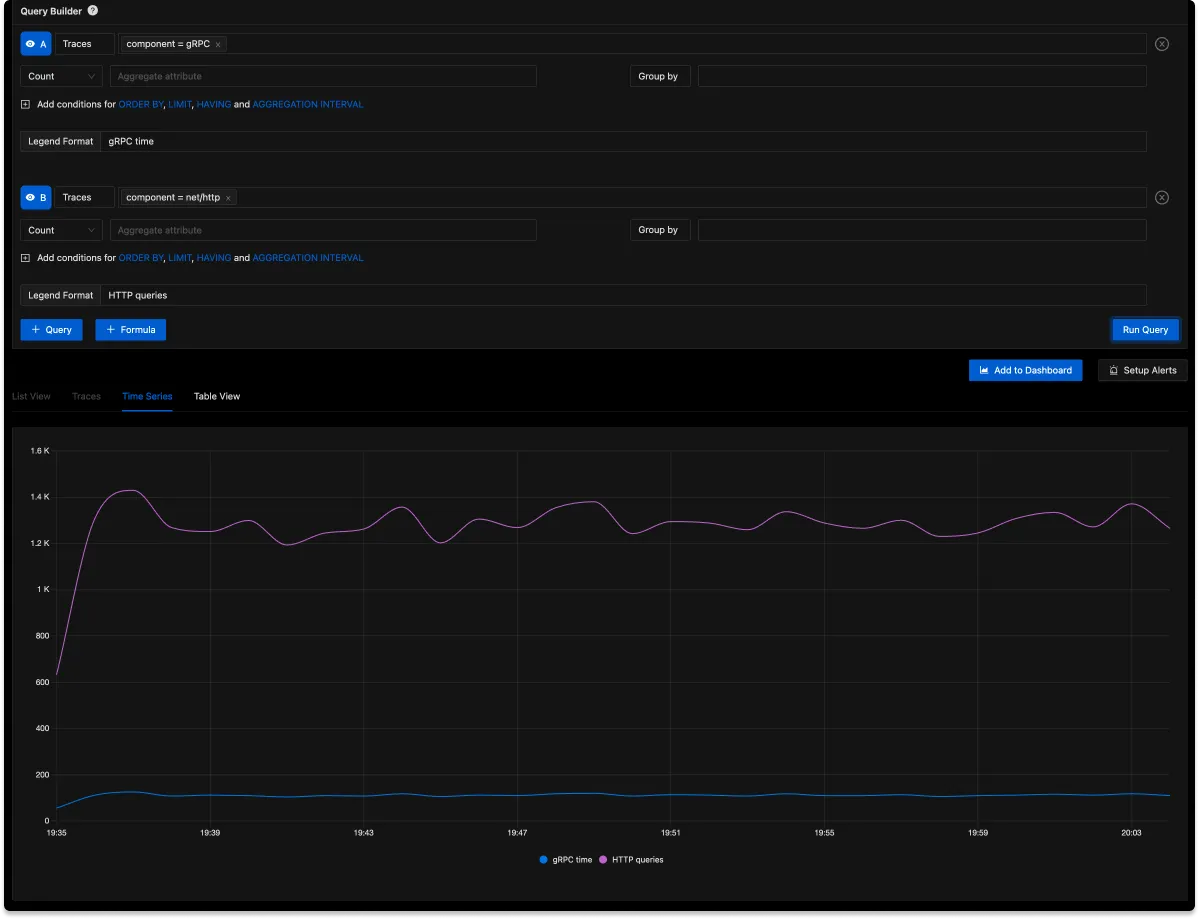Delete query B with circled X icon
1199x919 pixels.
click(x=1162, y=197)
